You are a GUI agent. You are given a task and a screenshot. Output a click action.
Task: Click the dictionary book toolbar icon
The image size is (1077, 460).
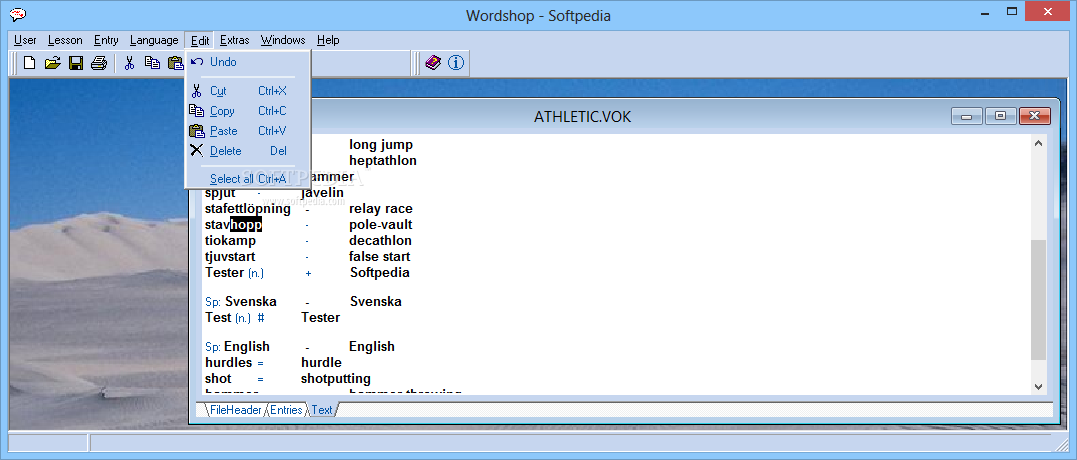[x=433, y=63]
